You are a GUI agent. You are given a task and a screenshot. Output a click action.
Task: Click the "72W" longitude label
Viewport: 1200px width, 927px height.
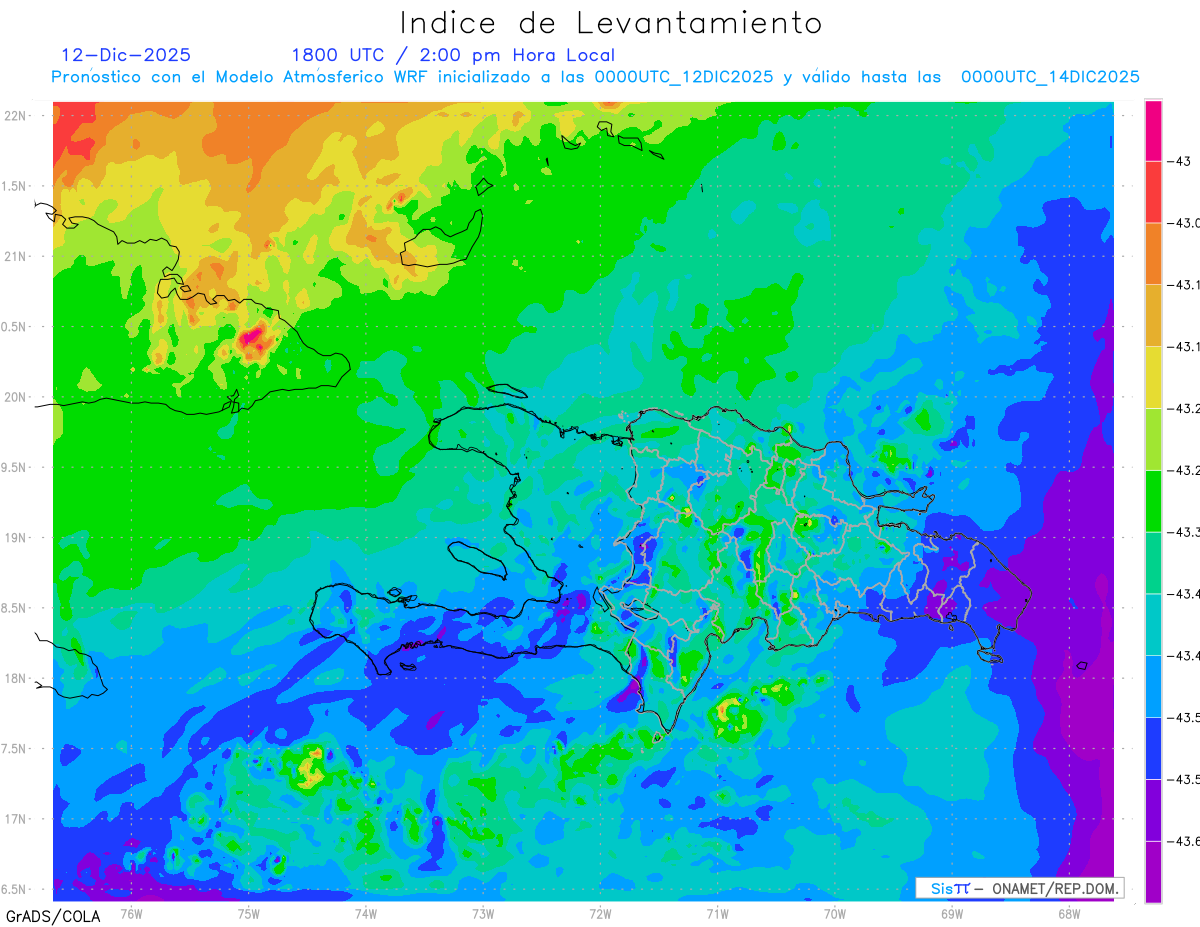[600, 913]
